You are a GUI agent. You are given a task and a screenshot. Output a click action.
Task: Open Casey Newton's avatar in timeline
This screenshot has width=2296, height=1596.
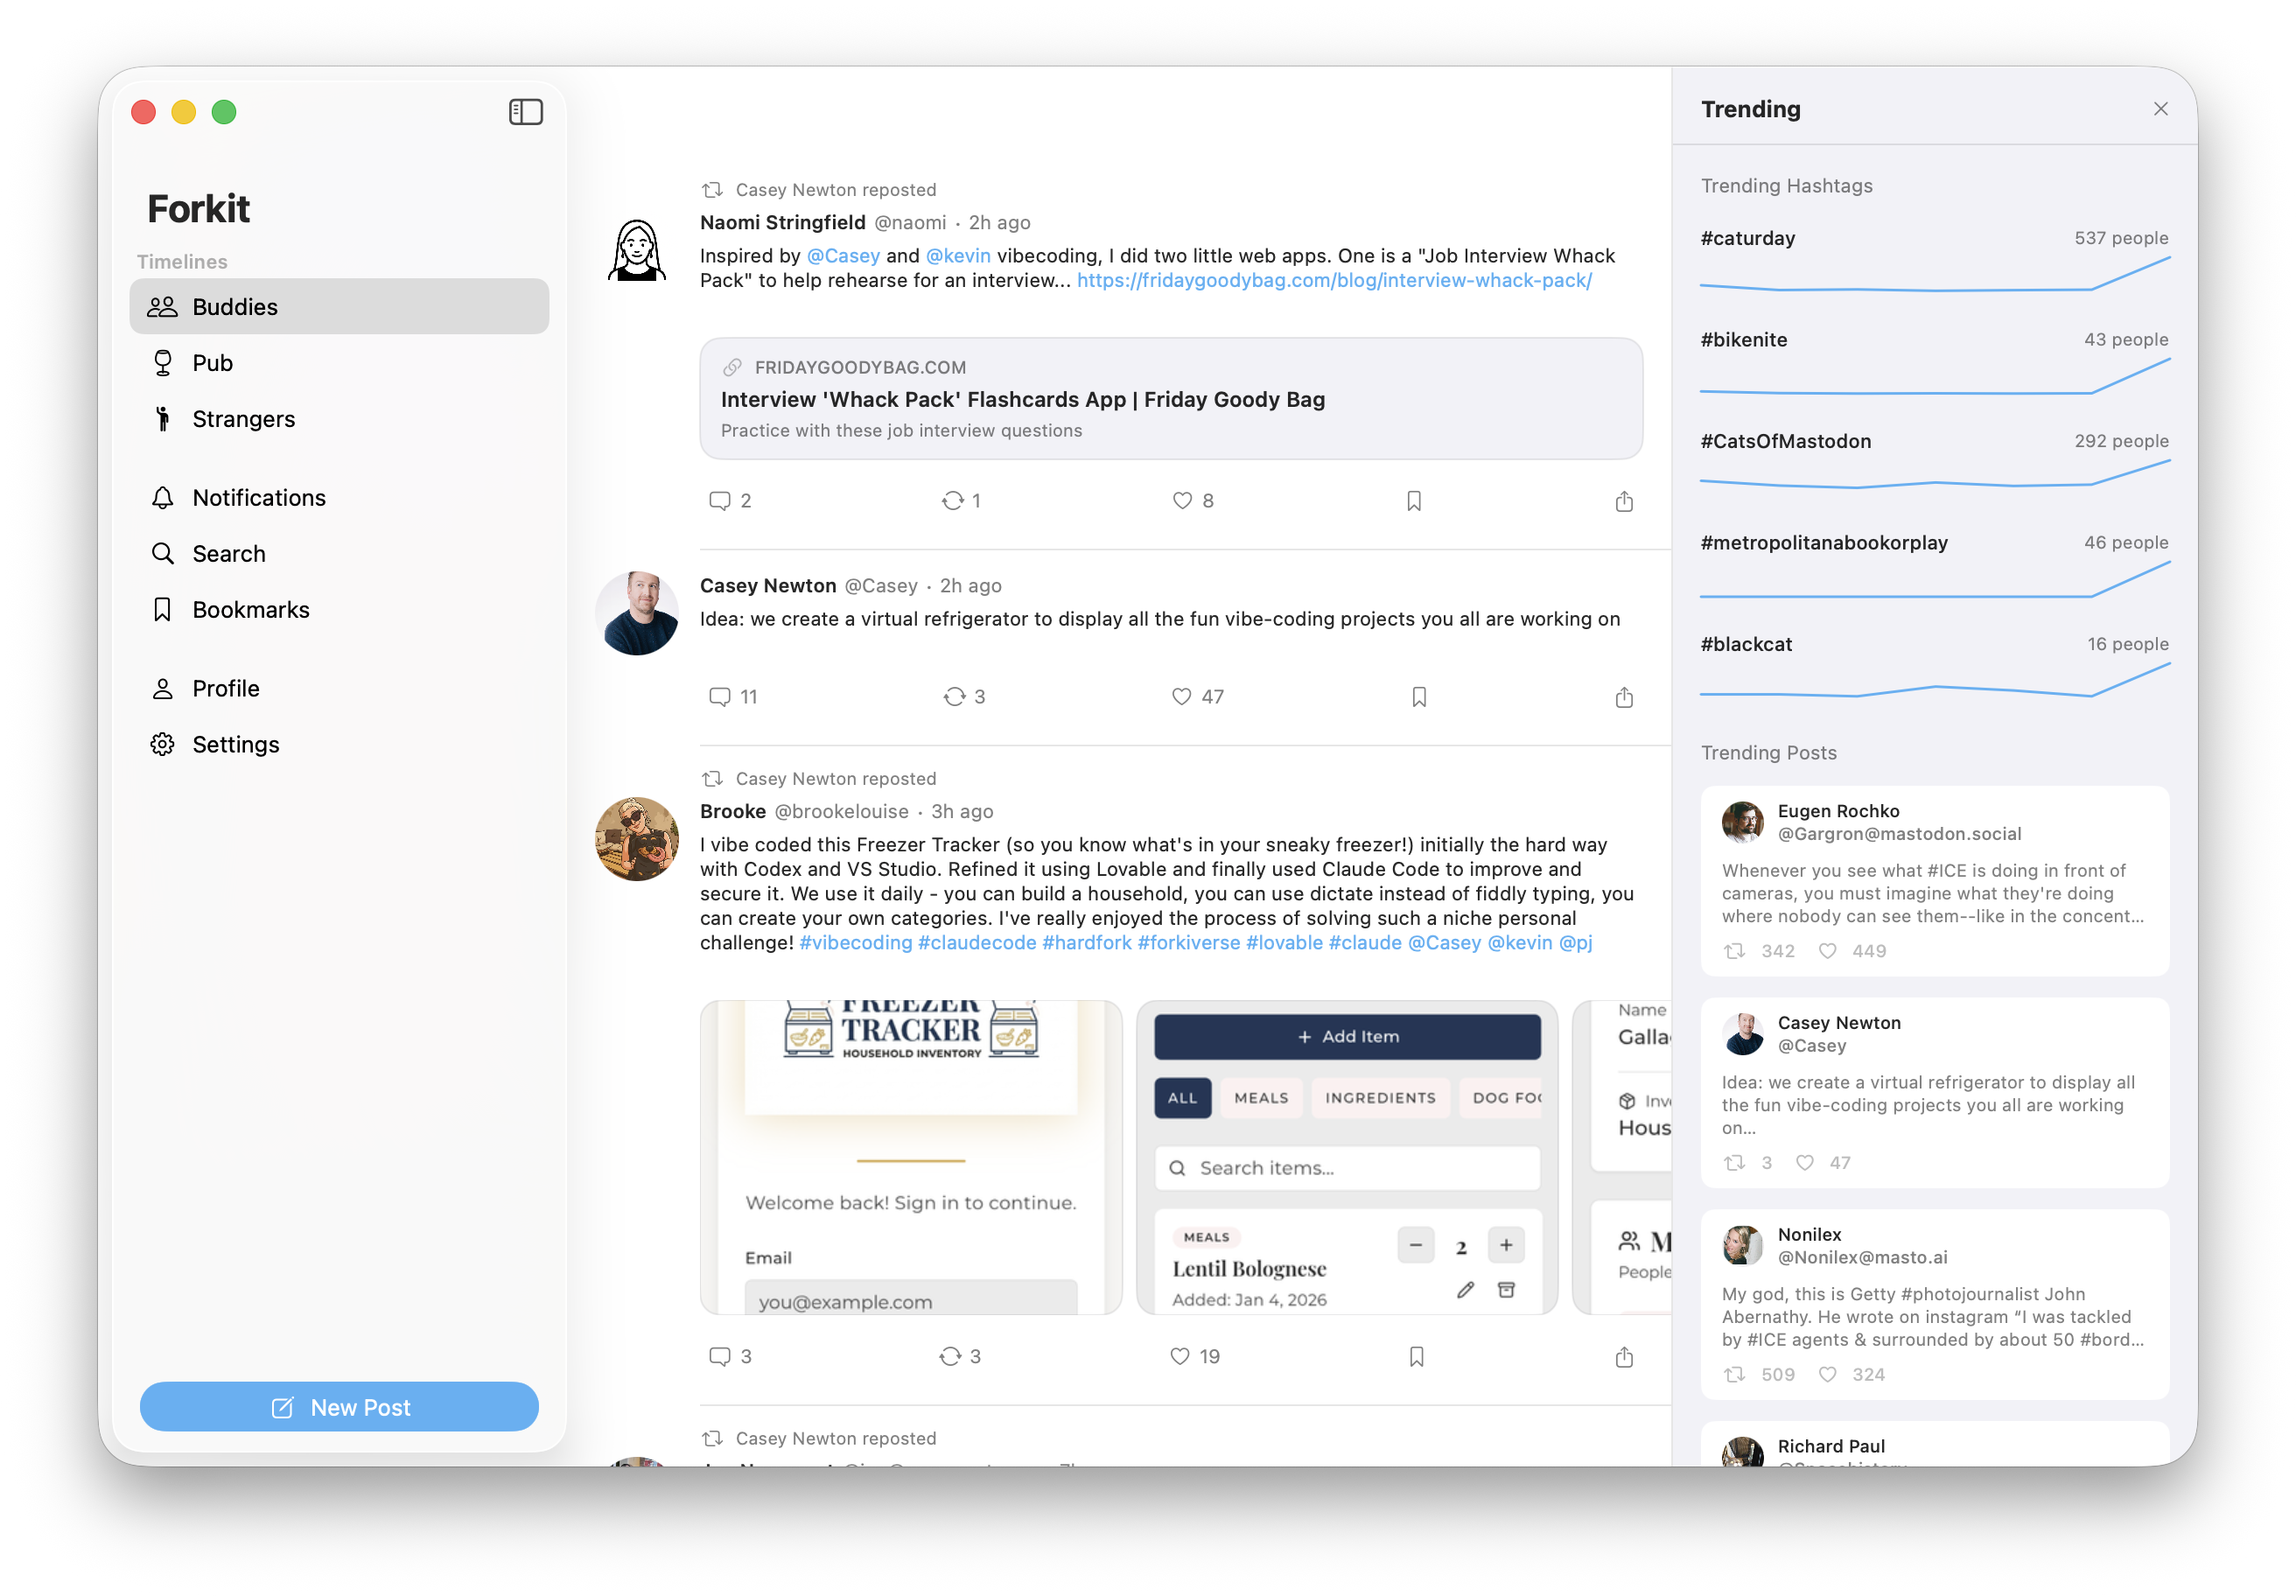coord(637,614)
